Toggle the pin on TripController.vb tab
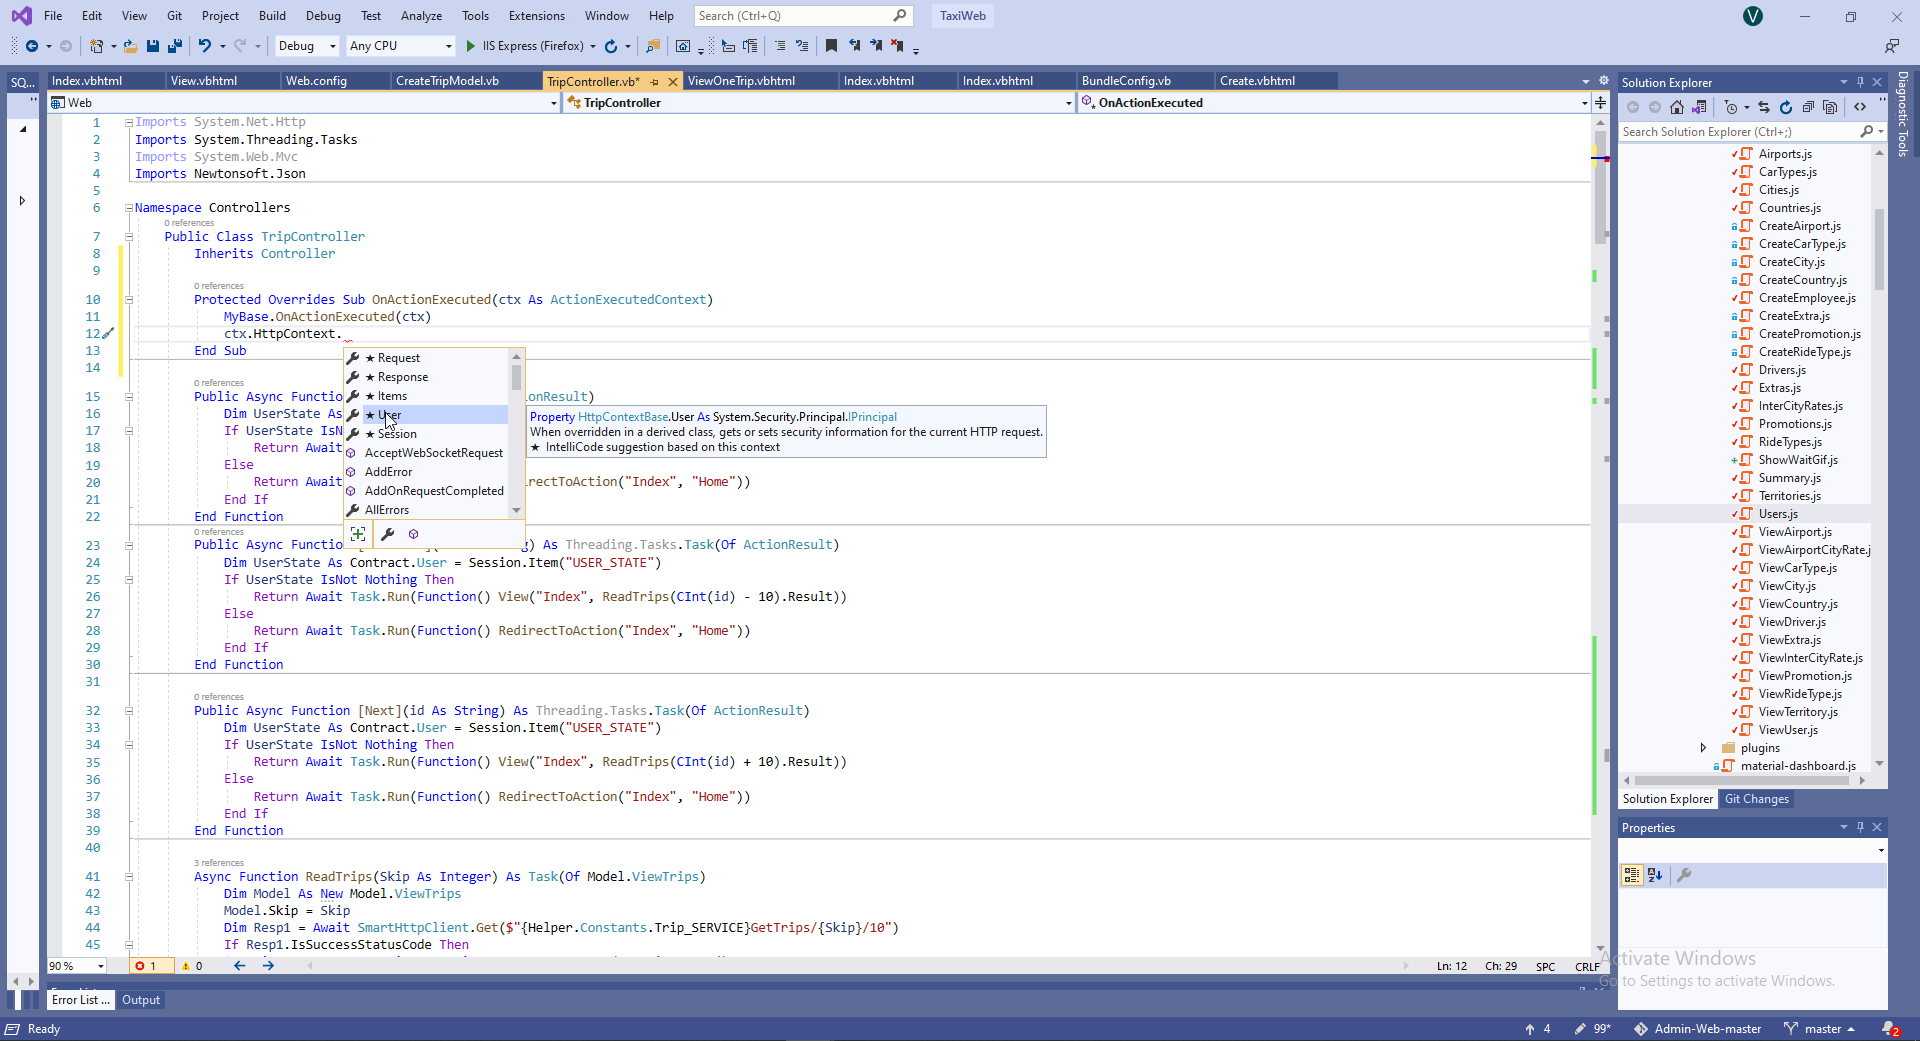This screenshot has width=1920, height=1041. pos(655,82)
